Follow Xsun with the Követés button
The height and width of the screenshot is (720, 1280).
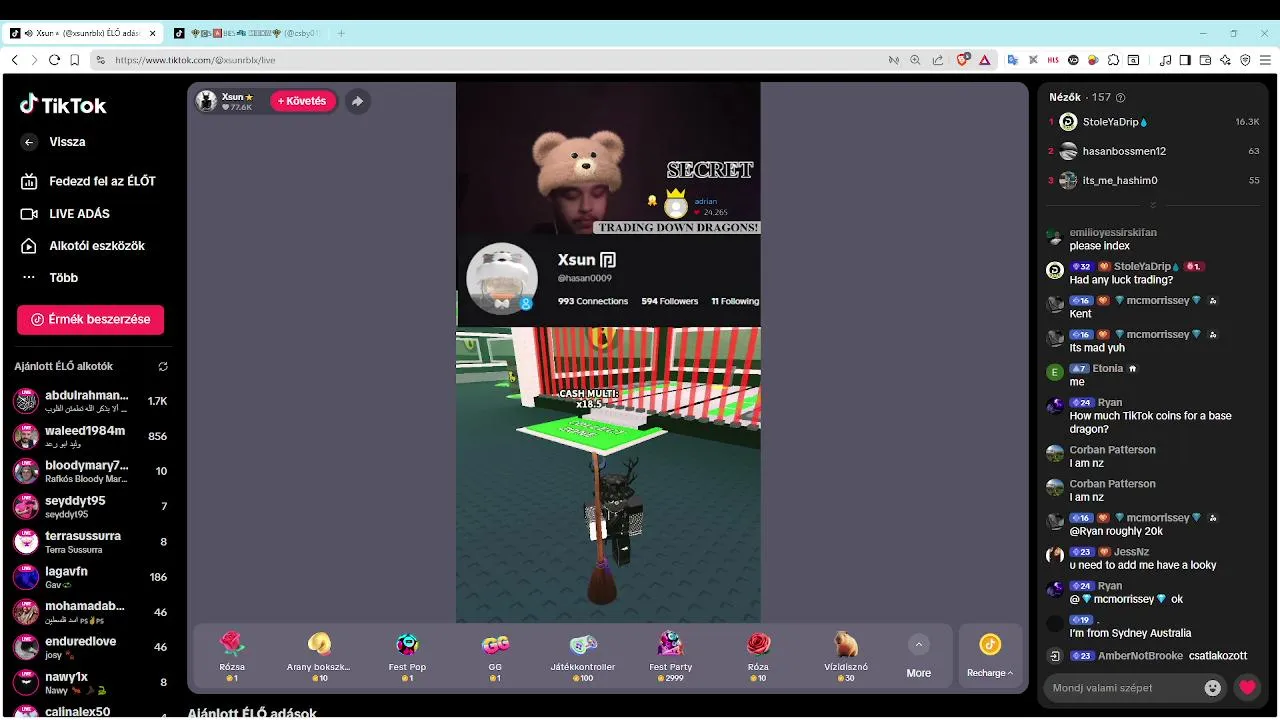coord(302,101)
